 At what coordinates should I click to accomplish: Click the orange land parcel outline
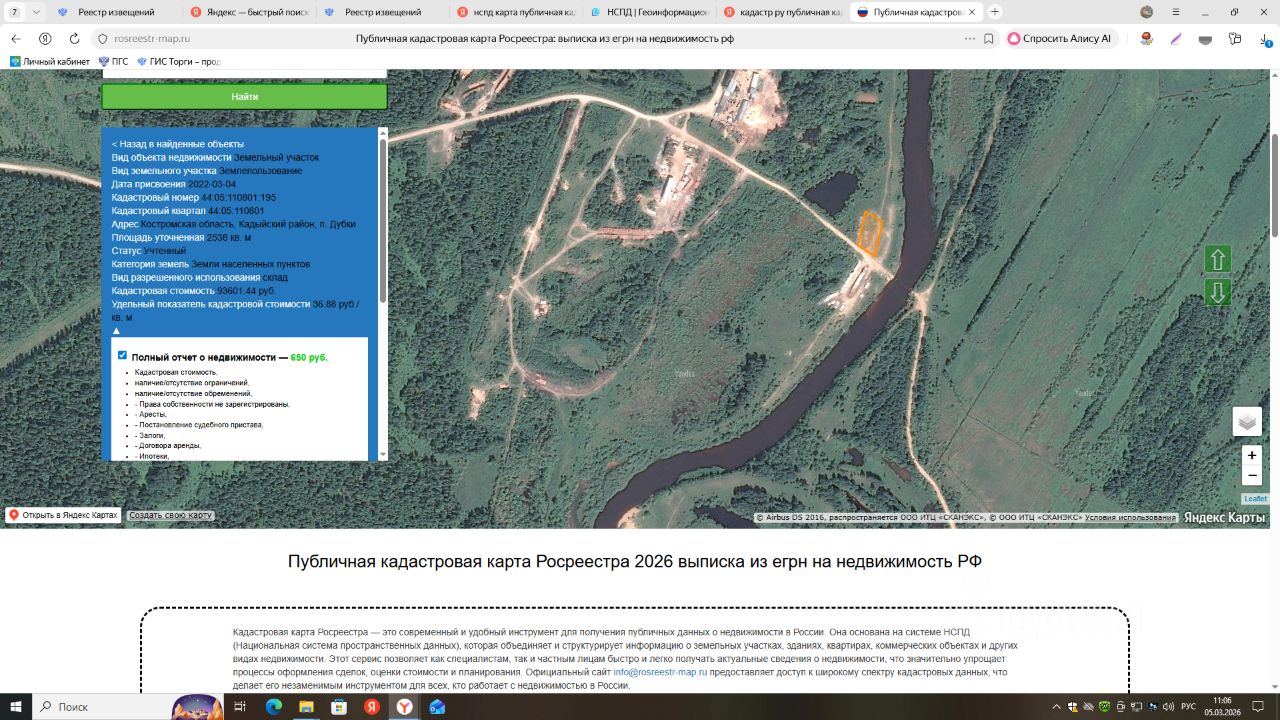[869, 233]
